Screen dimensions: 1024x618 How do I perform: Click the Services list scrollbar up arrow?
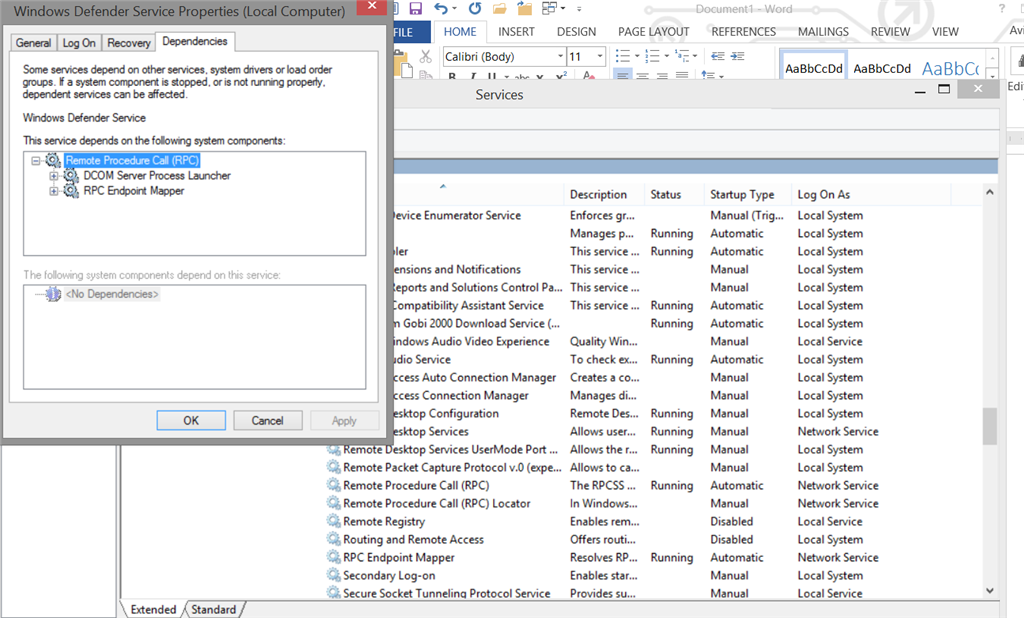coord(990,192)
